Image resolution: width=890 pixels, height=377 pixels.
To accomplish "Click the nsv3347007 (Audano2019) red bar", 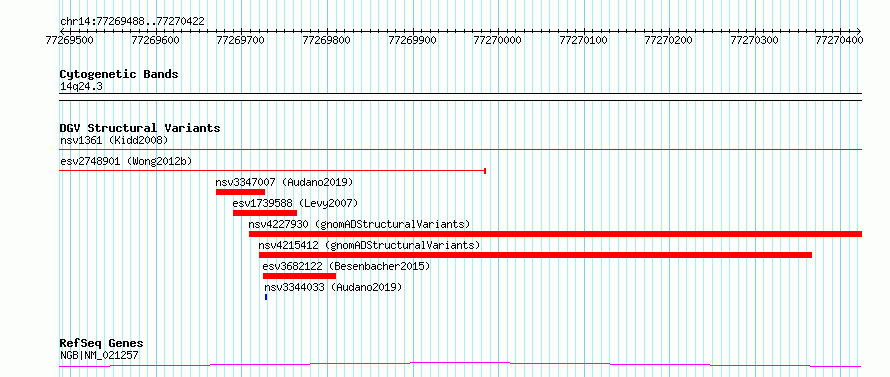I will [240, 192].
